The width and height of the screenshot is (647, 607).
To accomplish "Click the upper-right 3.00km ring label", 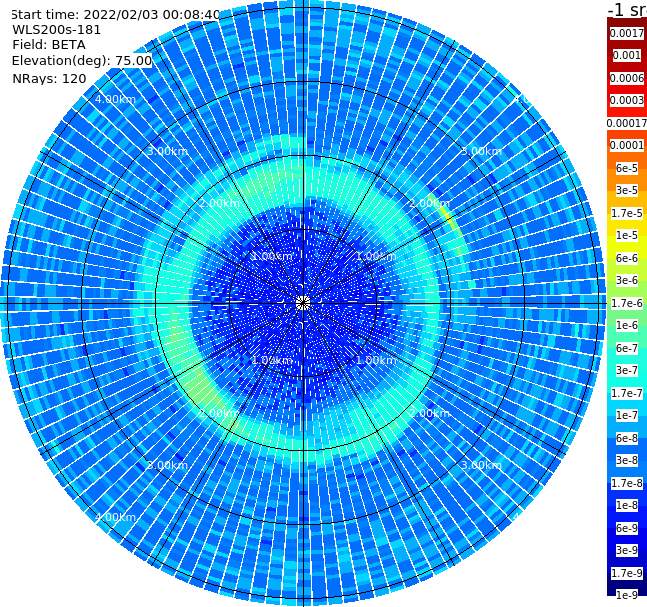I will [x=481, y=151].
